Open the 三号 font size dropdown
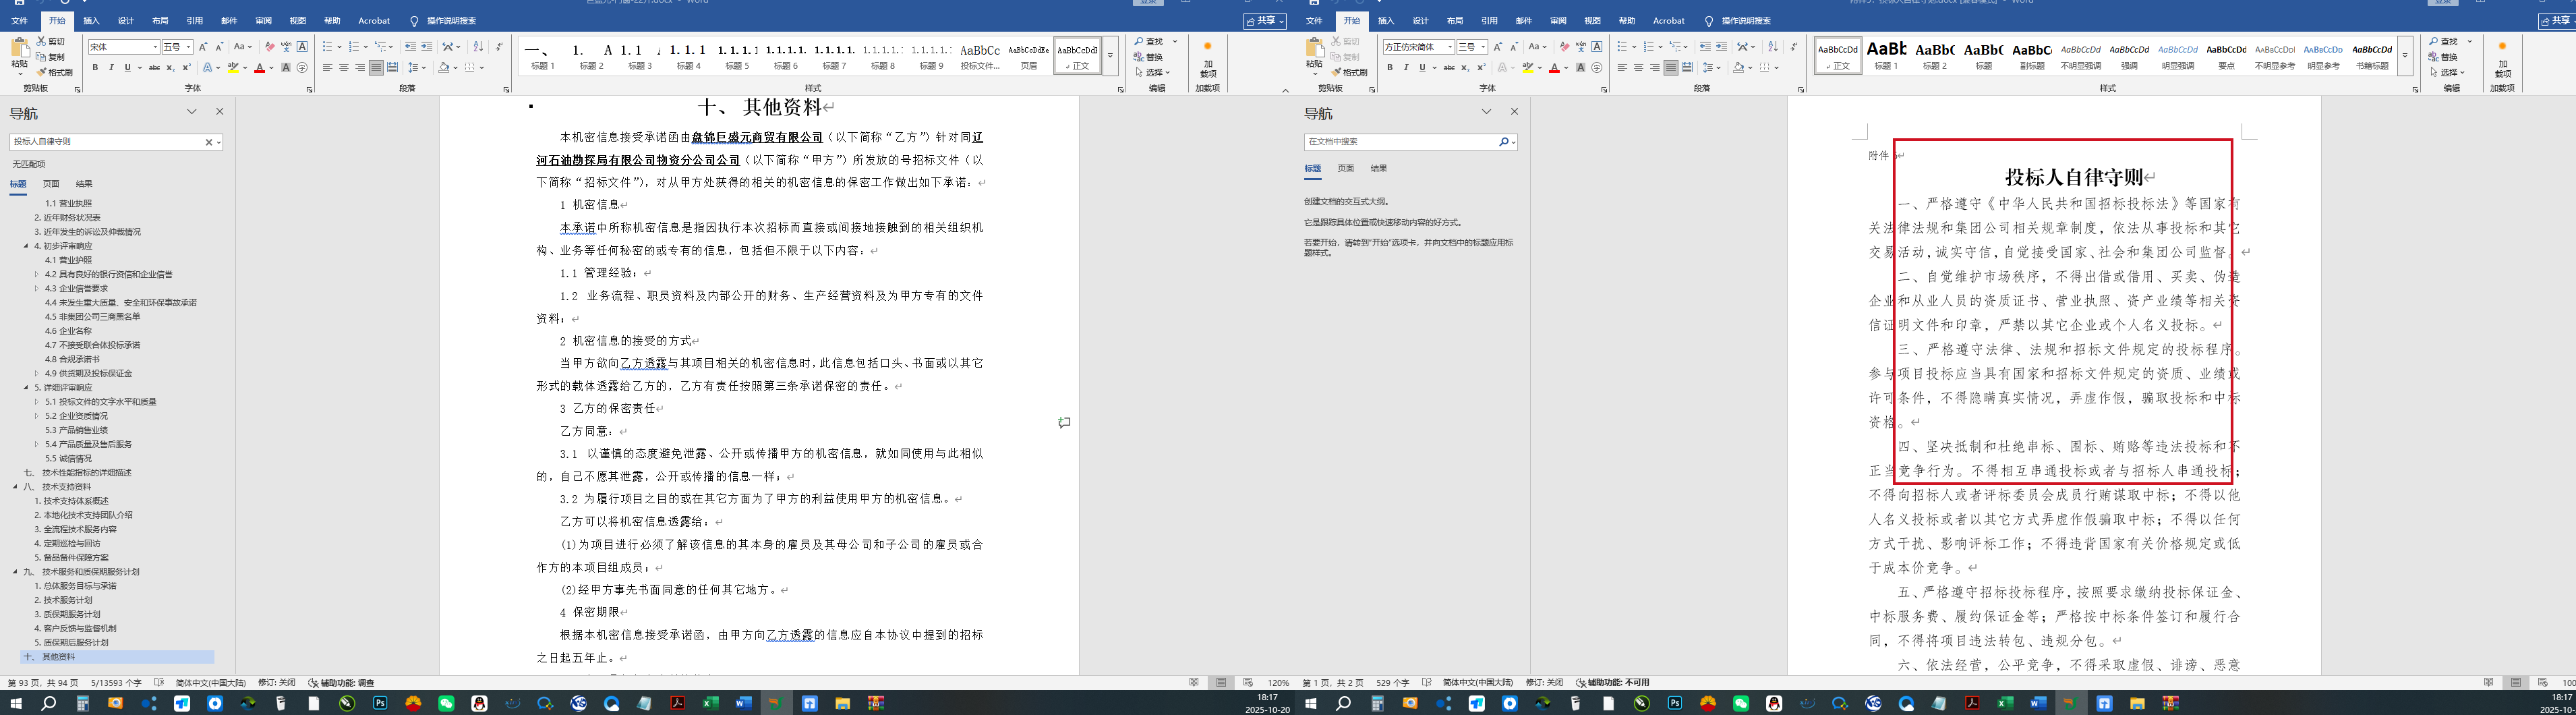 click(1483, 47)
